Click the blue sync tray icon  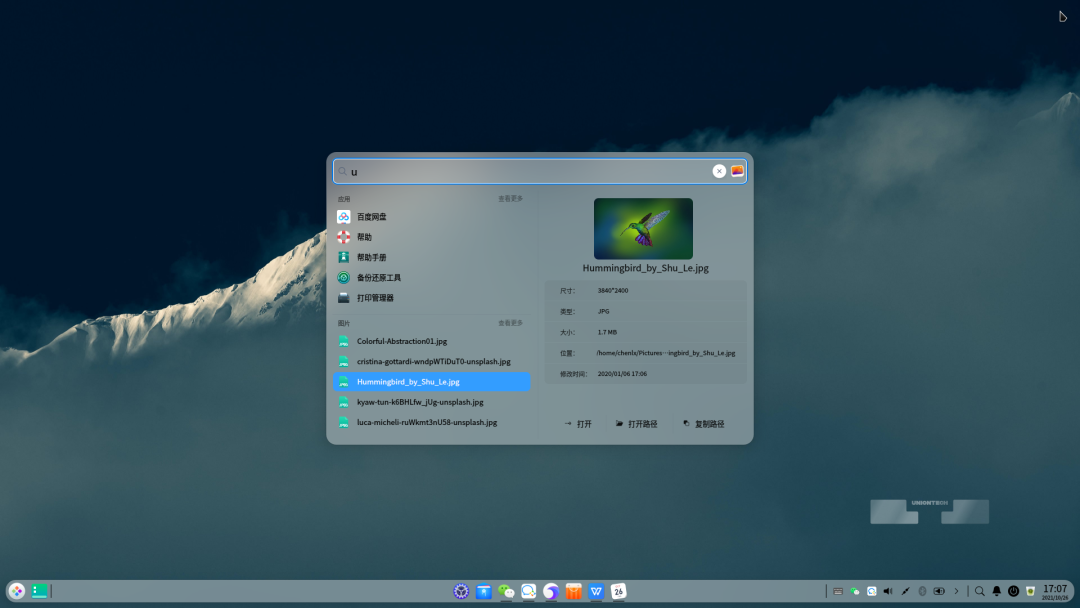pyautogui.click(x=871, y=591)
